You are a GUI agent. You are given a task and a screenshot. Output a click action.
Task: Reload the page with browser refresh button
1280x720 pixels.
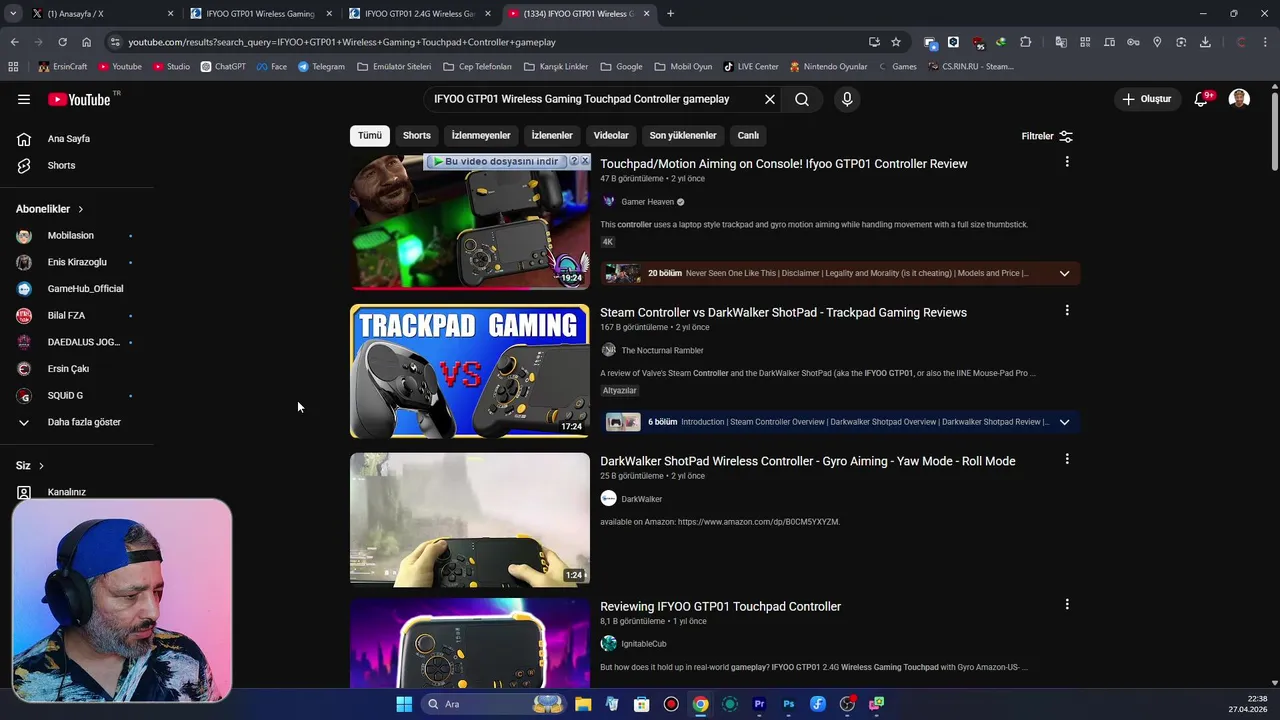[62, 42]
